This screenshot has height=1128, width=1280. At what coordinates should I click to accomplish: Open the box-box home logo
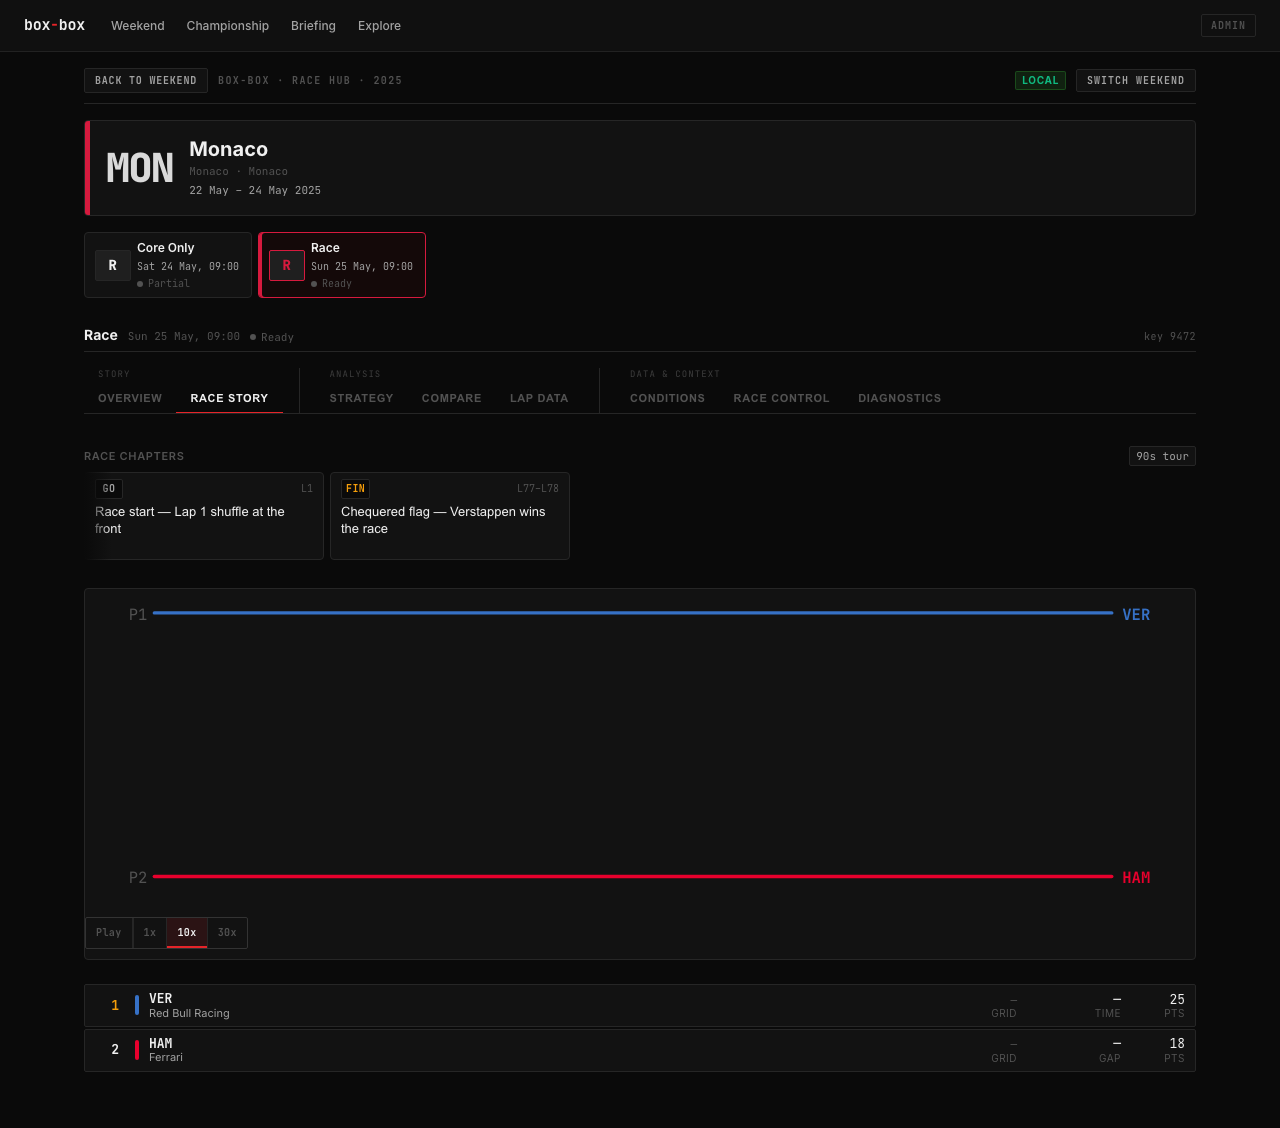point(54,25)
